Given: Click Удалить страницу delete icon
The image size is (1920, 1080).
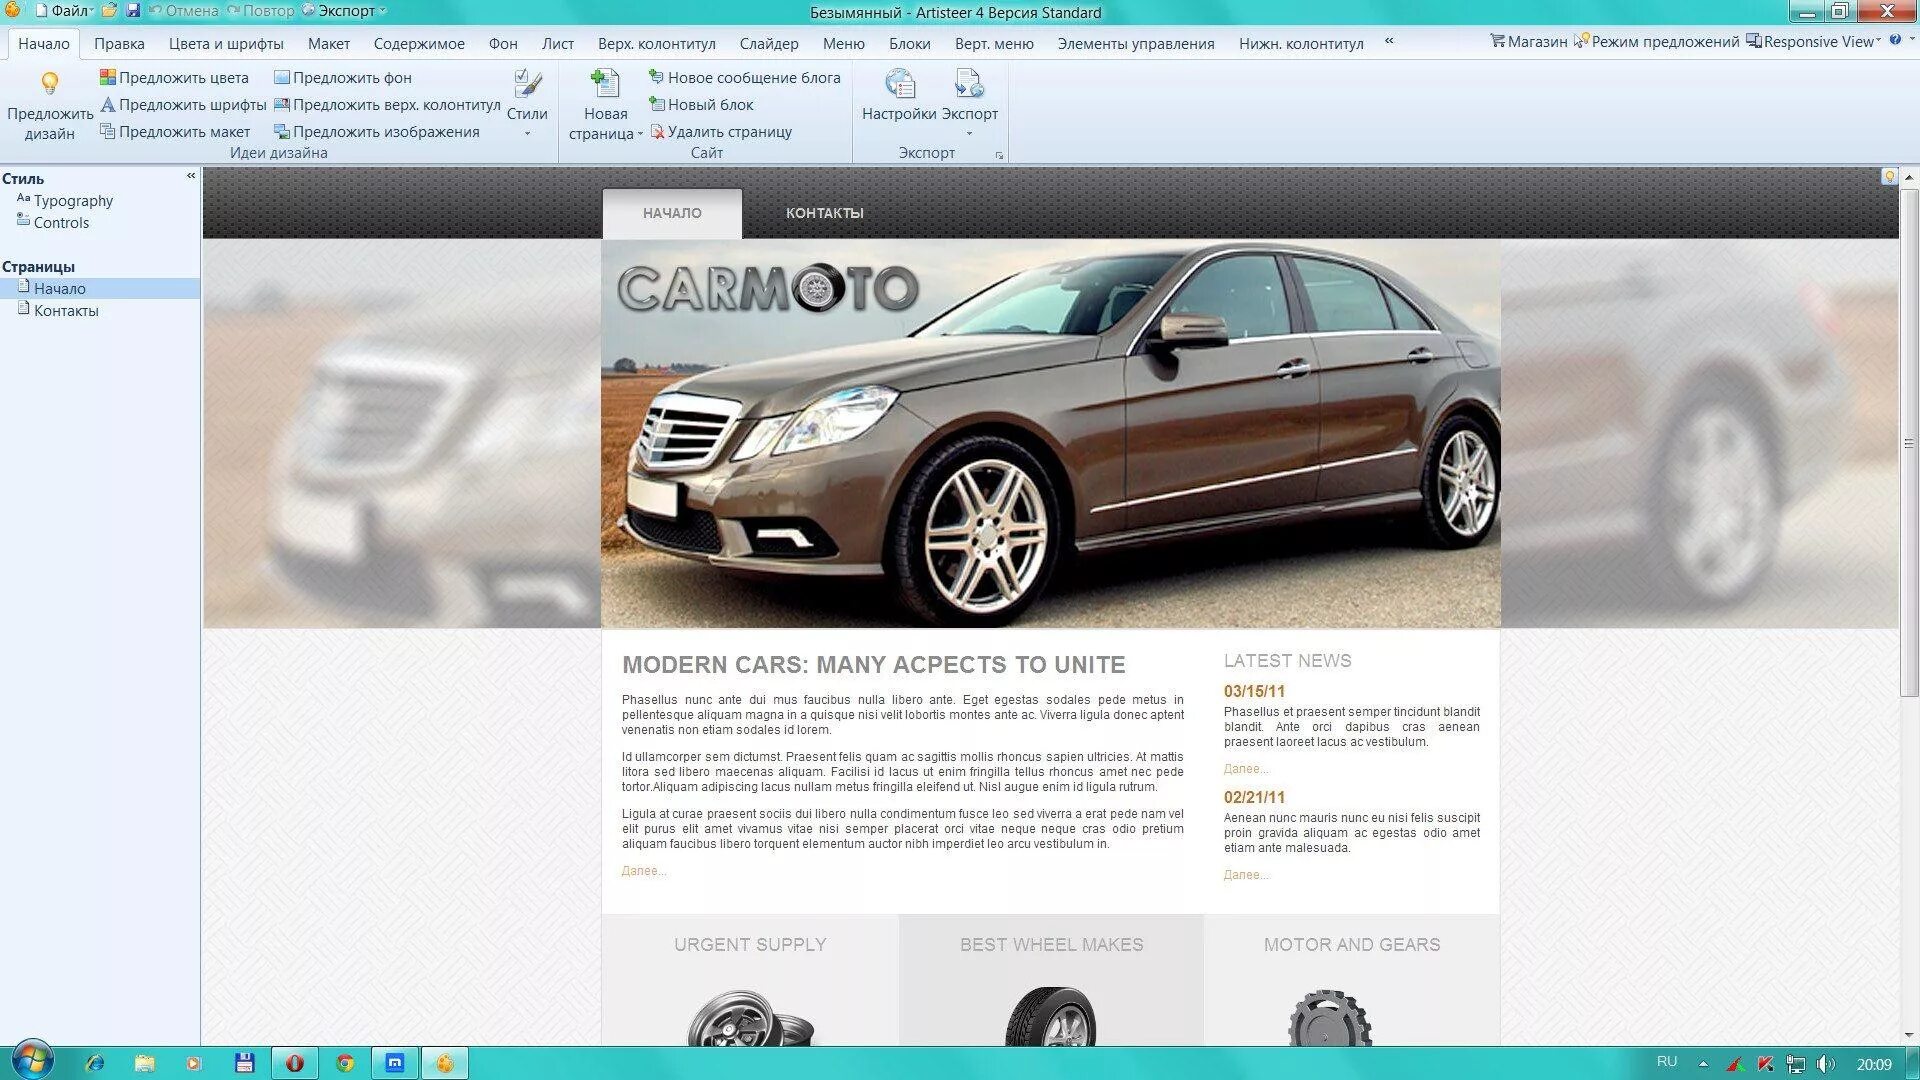Looking at the screenshot, I should (657, 132).
